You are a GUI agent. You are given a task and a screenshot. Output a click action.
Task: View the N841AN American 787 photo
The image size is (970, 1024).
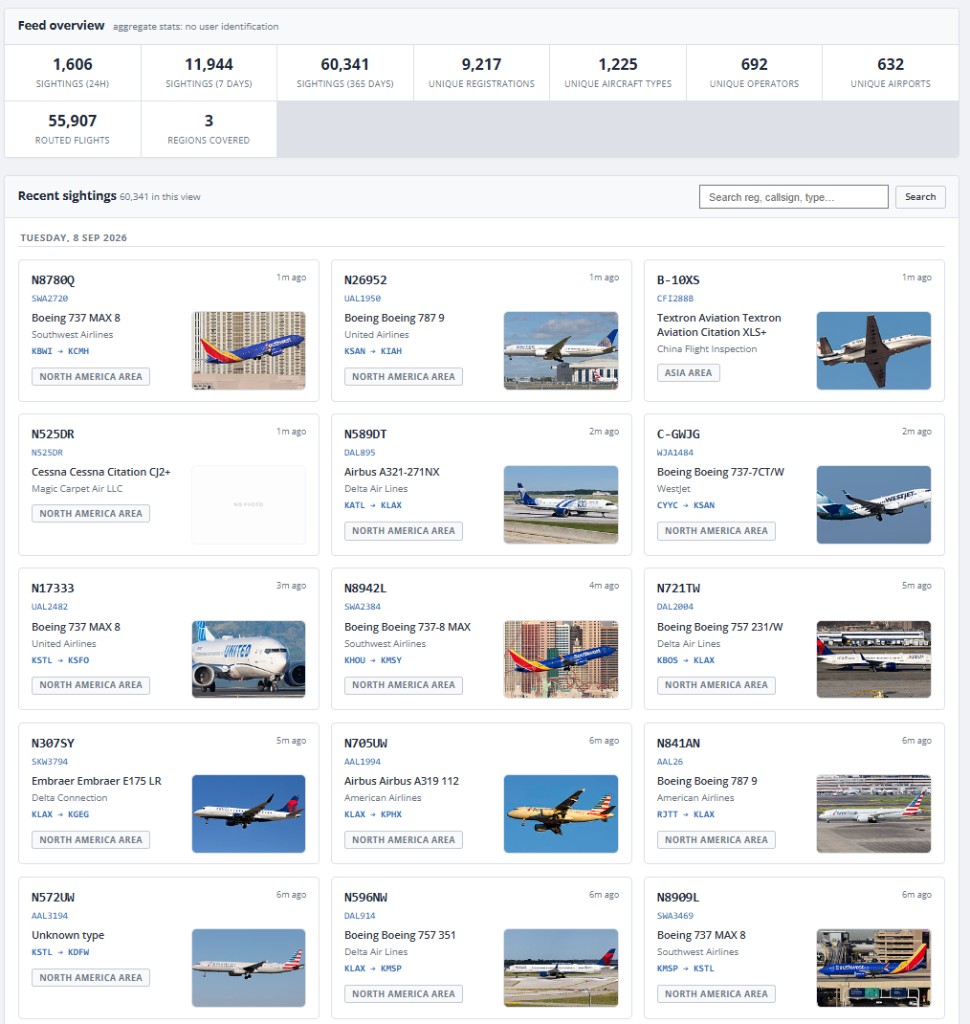click(873, 814)
